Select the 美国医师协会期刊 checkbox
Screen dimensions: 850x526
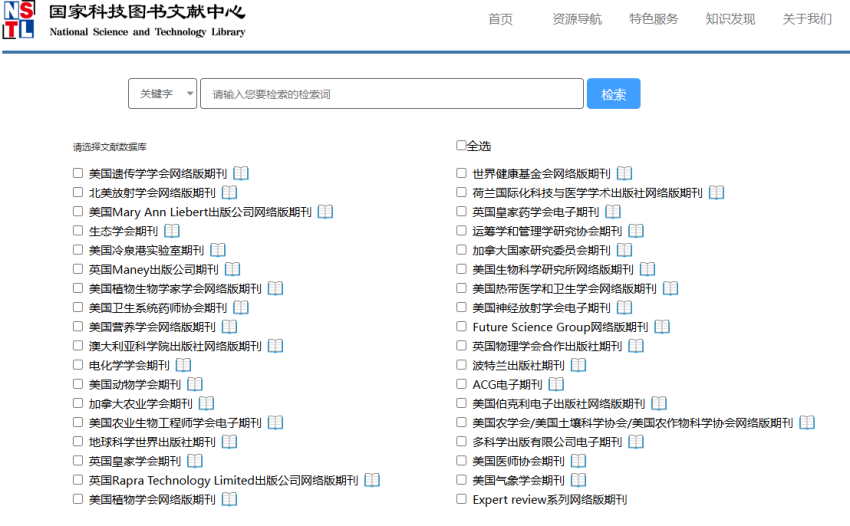click(461, 460)
